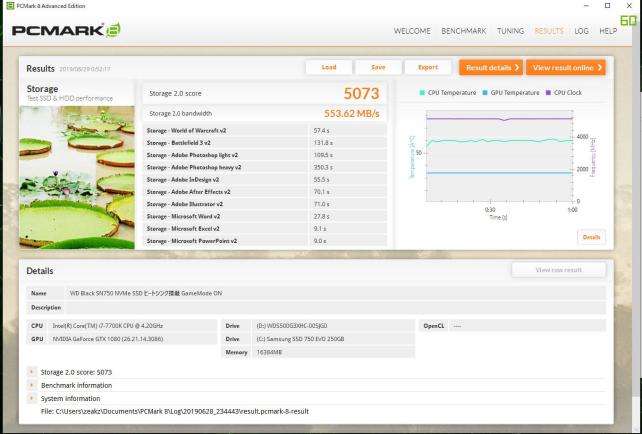Select Storage - Adobe InDesign v2 row

pos(264,180)
